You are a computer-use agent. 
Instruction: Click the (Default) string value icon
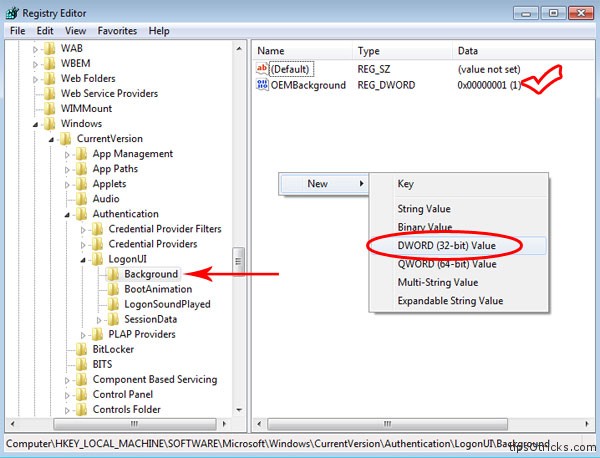(263, 69)
